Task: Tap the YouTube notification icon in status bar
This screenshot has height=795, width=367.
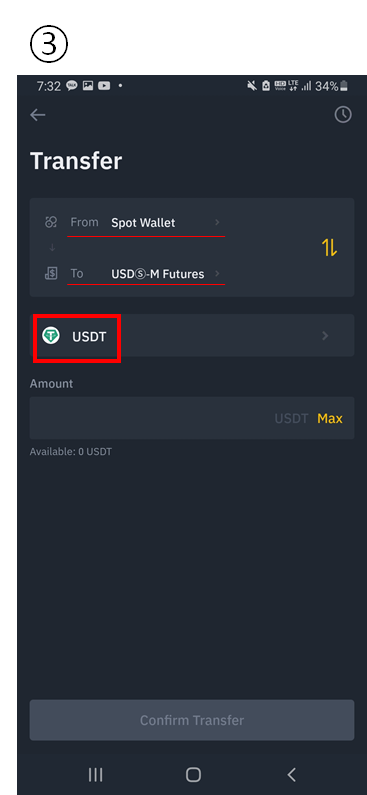Action: pos(104,86)
